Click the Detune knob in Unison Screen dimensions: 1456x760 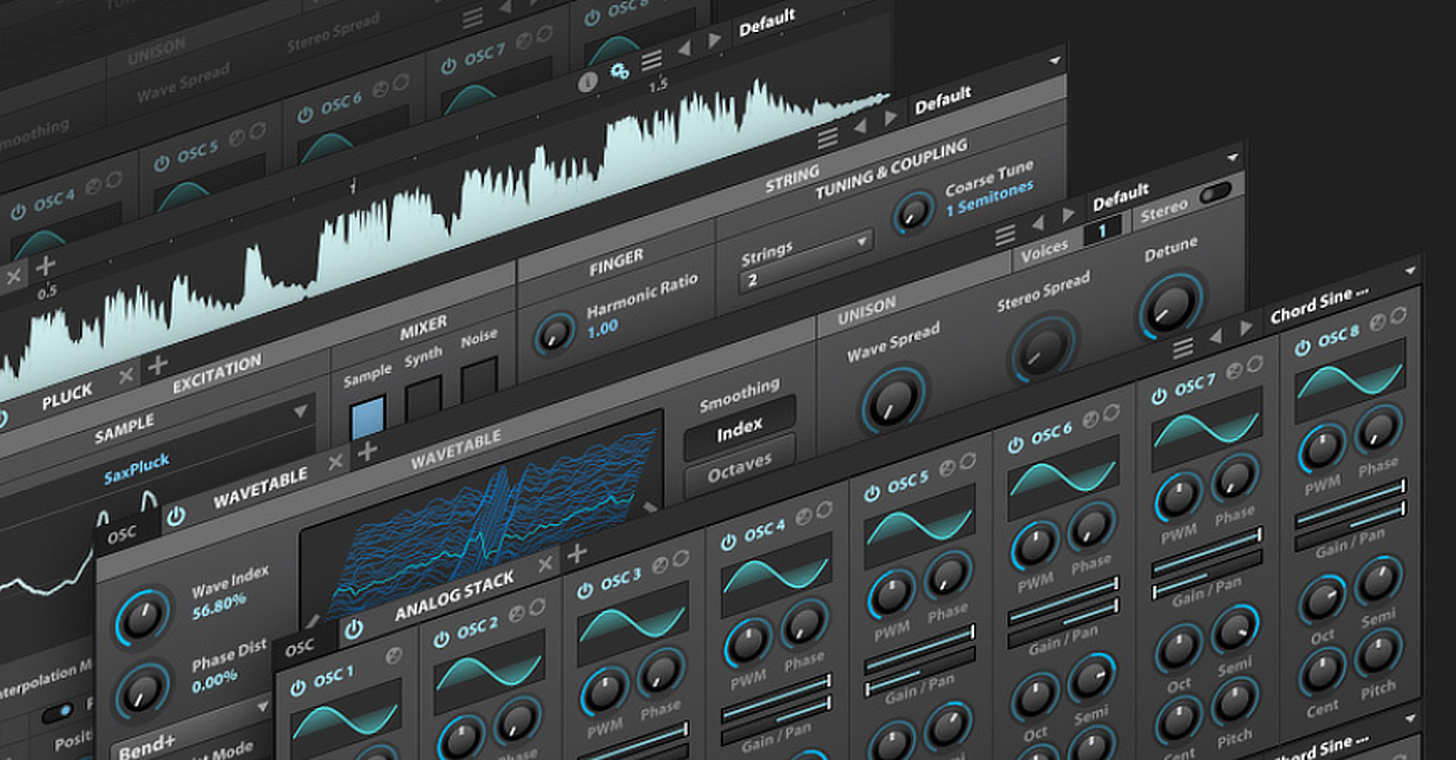coord(1169,305)
